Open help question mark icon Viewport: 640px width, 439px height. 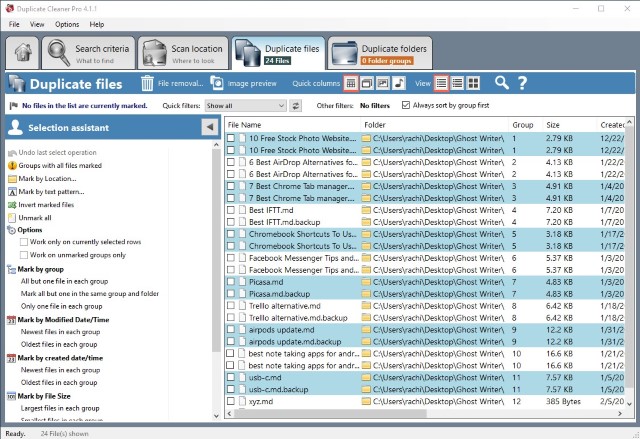tap(522, 83)
